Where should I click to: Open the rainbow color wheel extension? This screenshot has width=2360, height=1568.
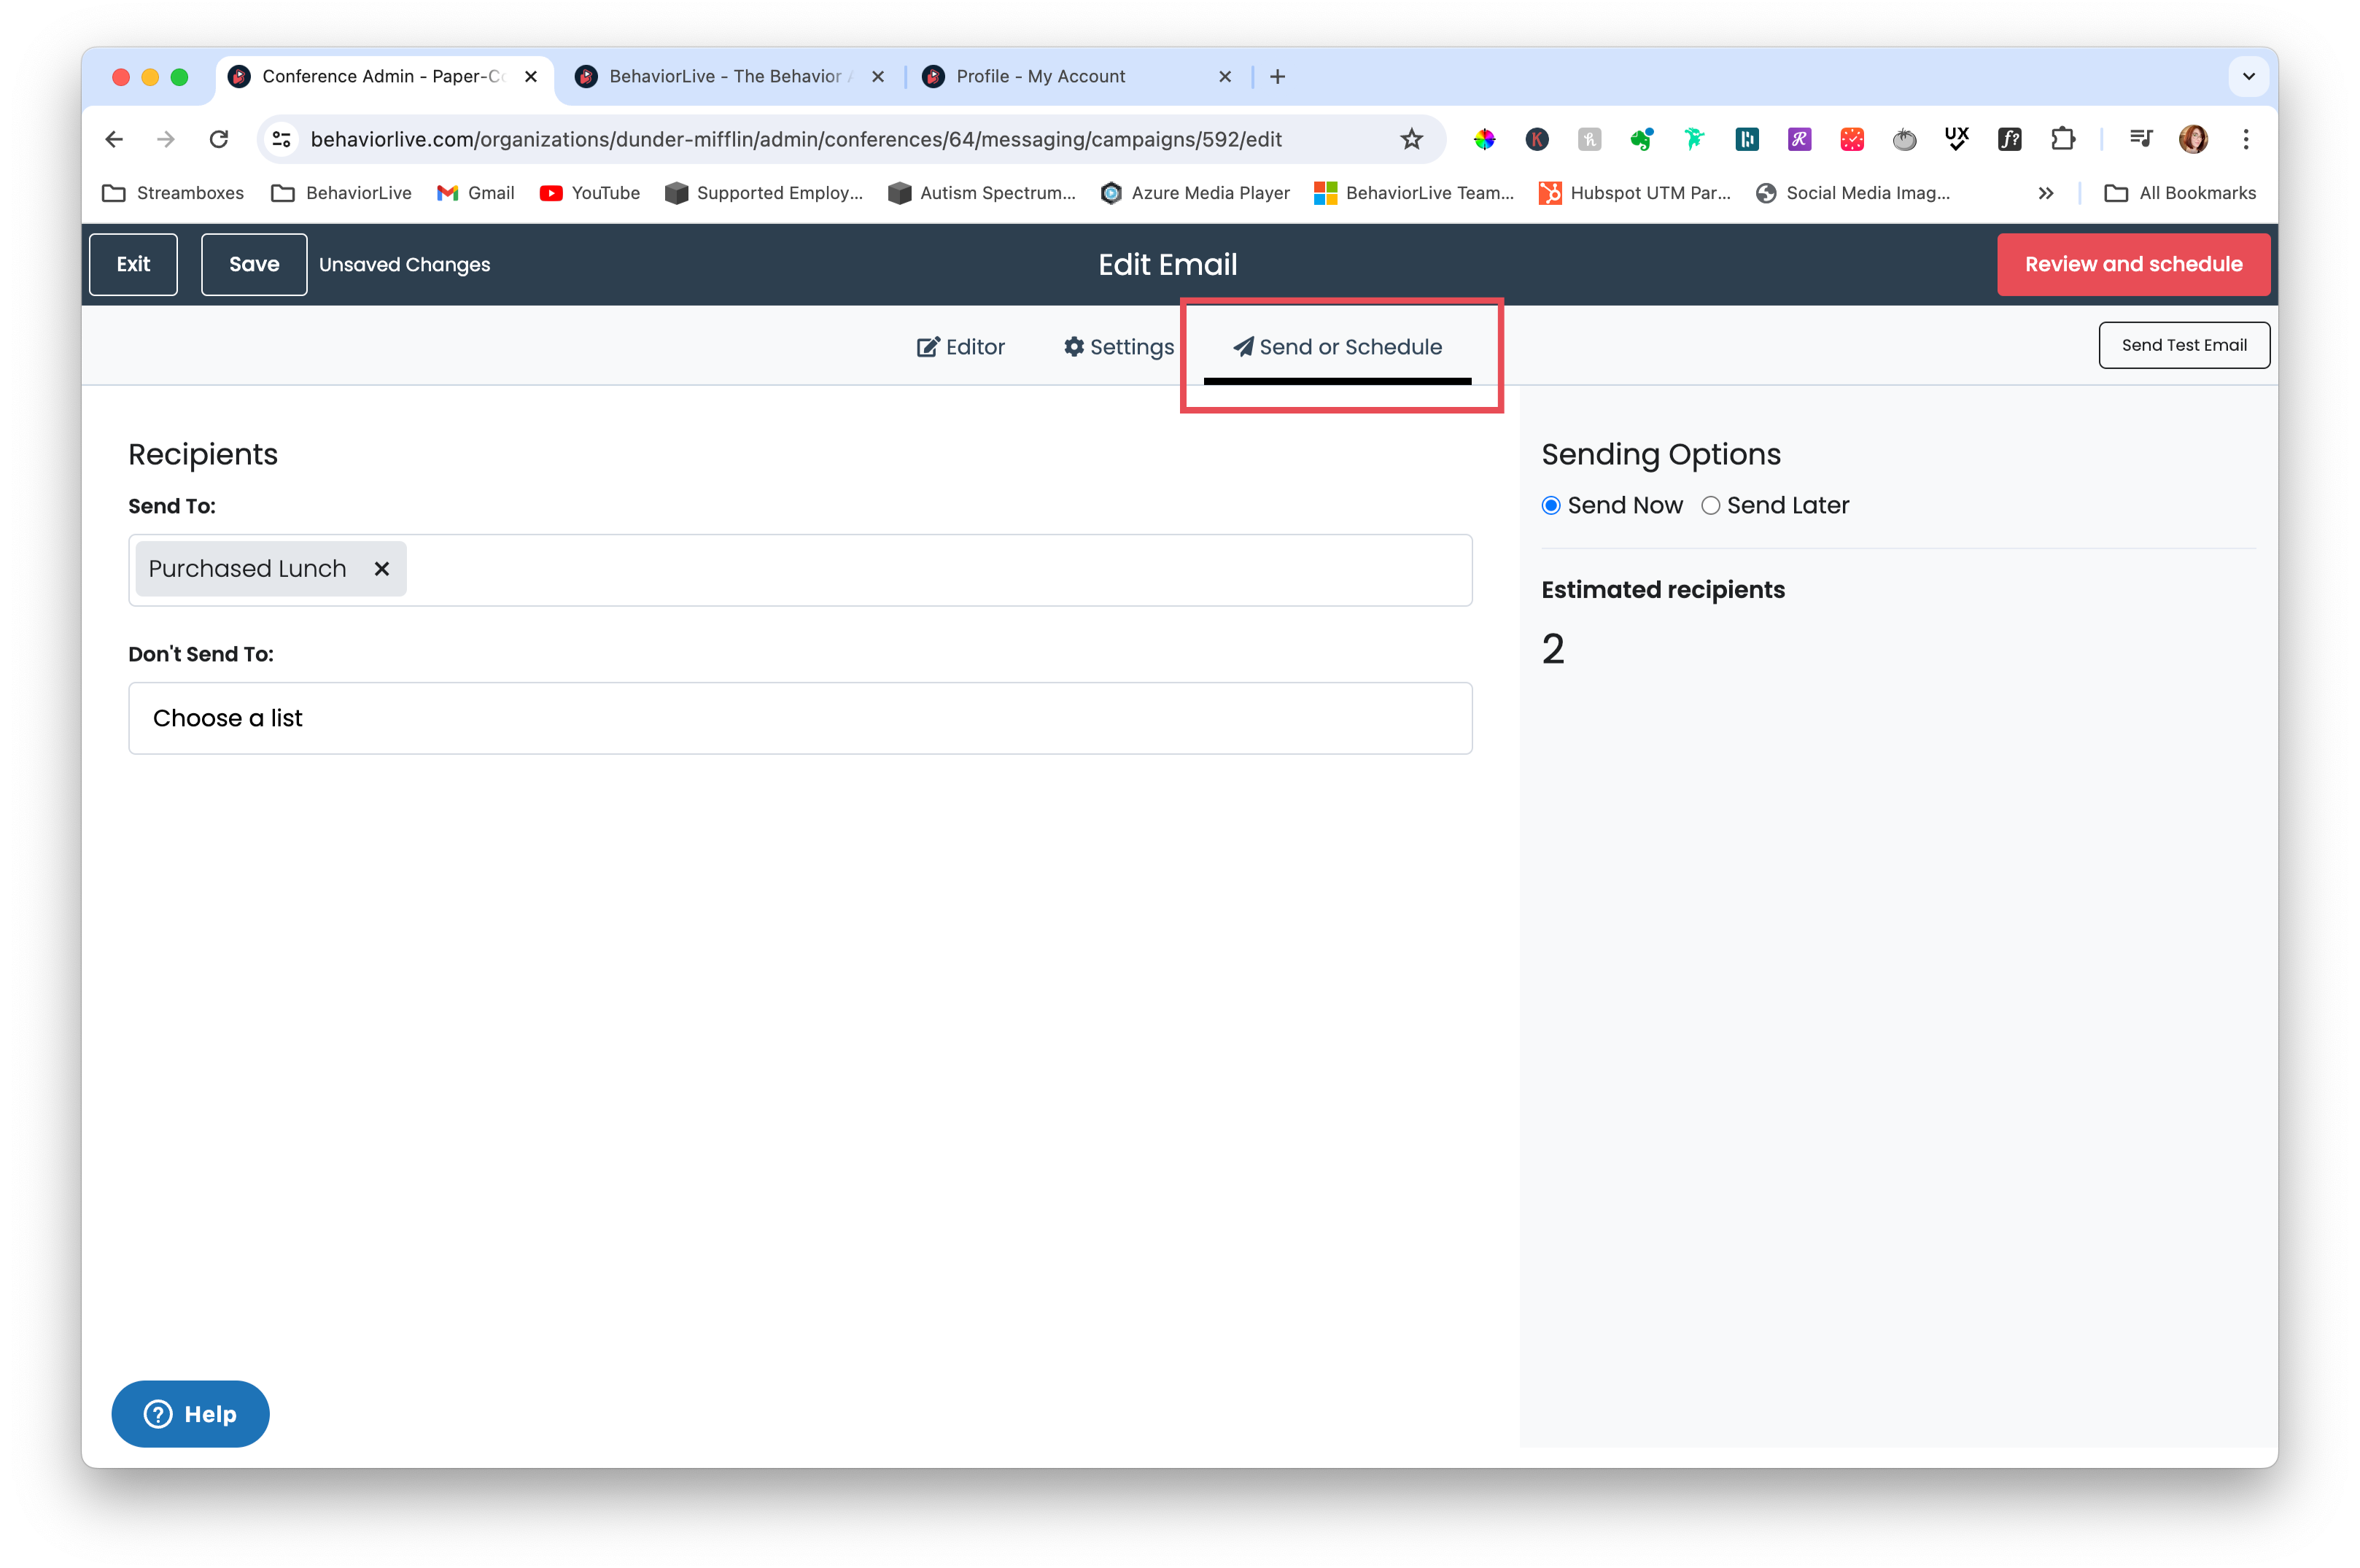1484,139
